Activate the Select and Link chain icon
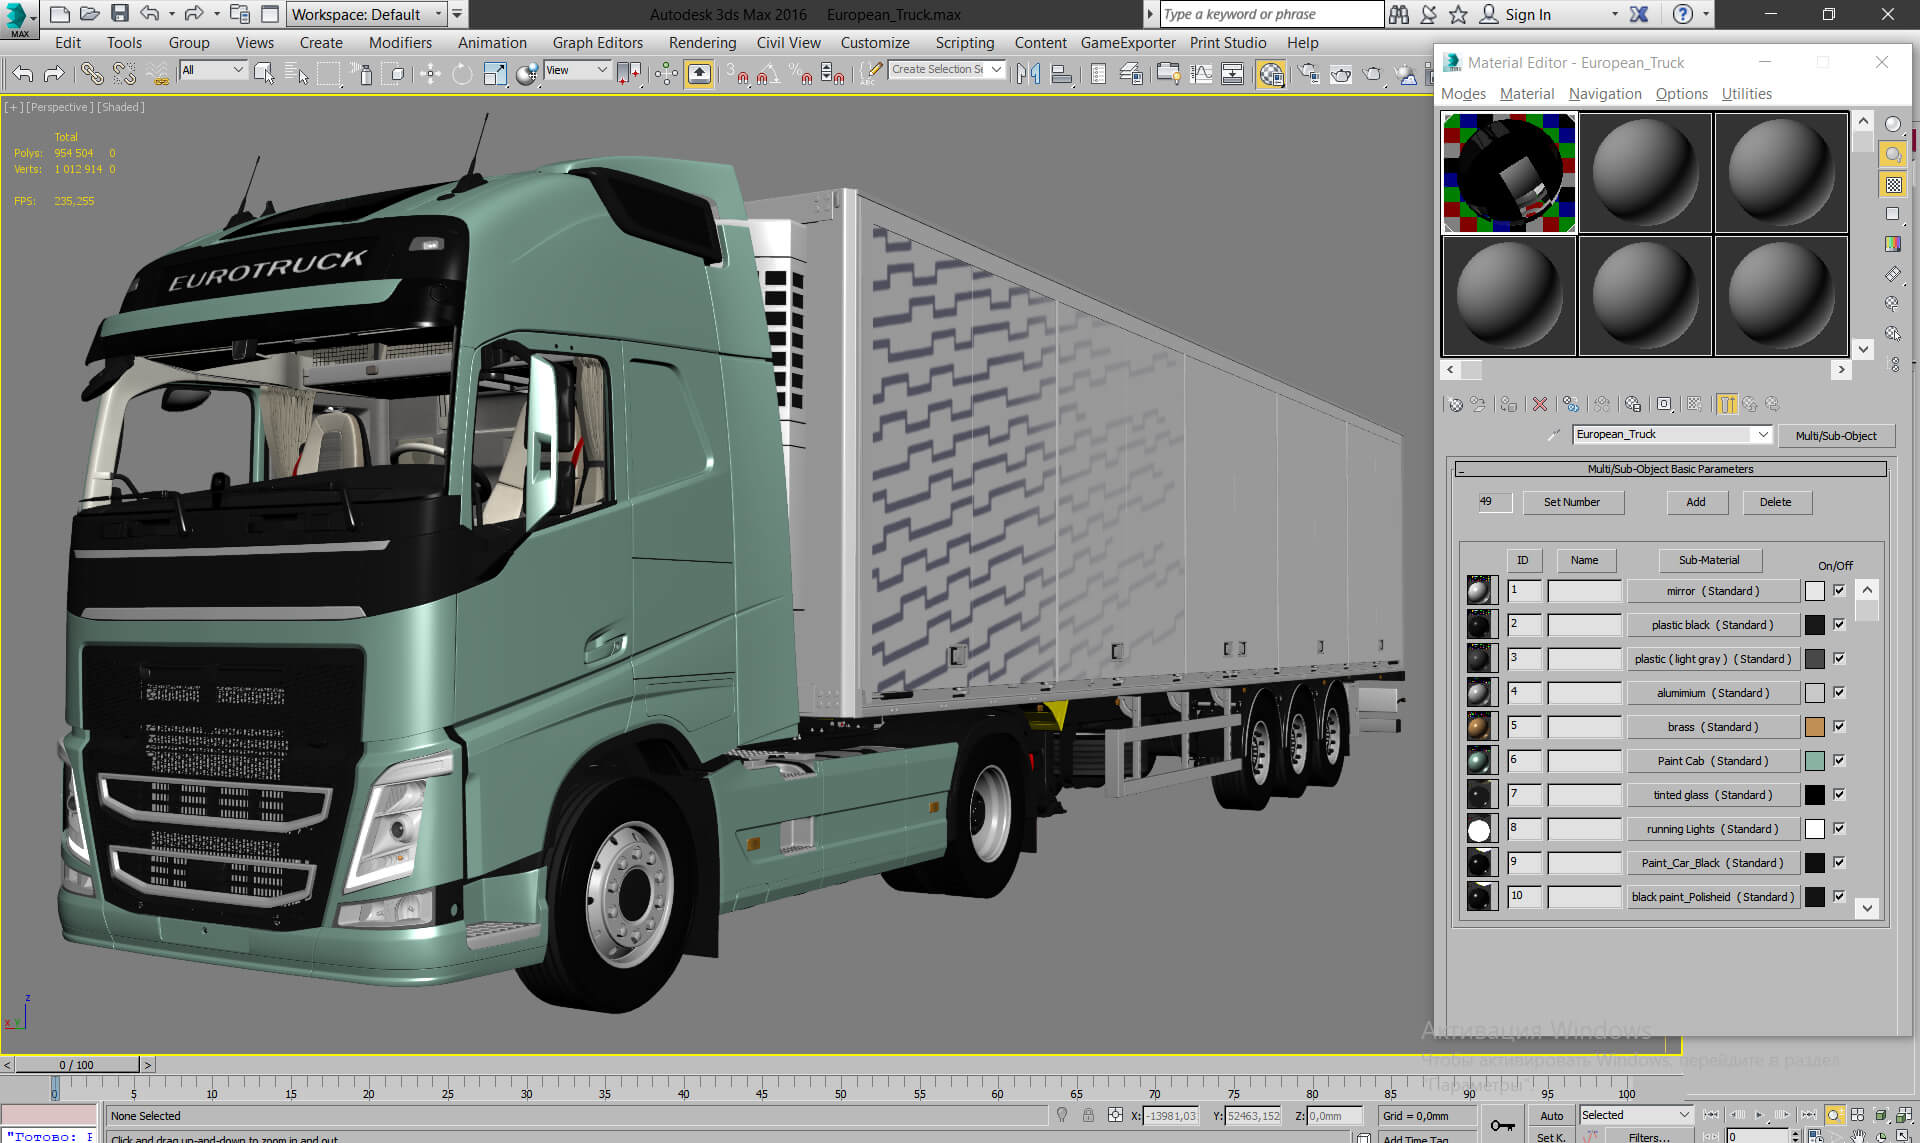The width and height of the screenshot is (1920, 1143). point(92,73)
